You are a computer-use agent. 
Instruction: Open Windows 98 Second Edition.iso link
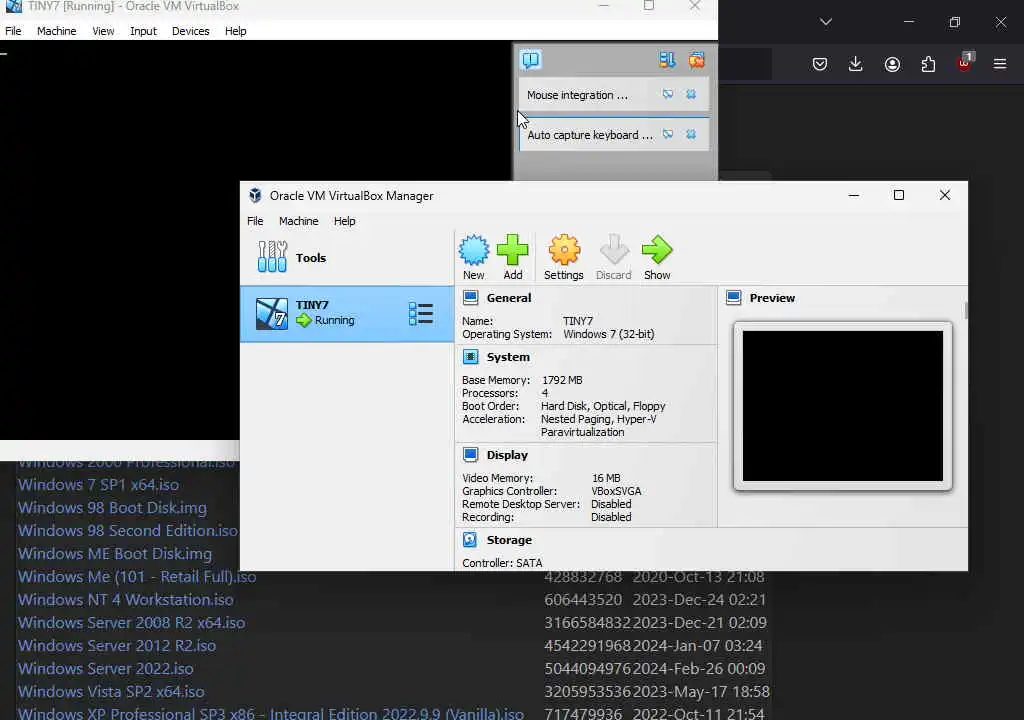point(128,531)
